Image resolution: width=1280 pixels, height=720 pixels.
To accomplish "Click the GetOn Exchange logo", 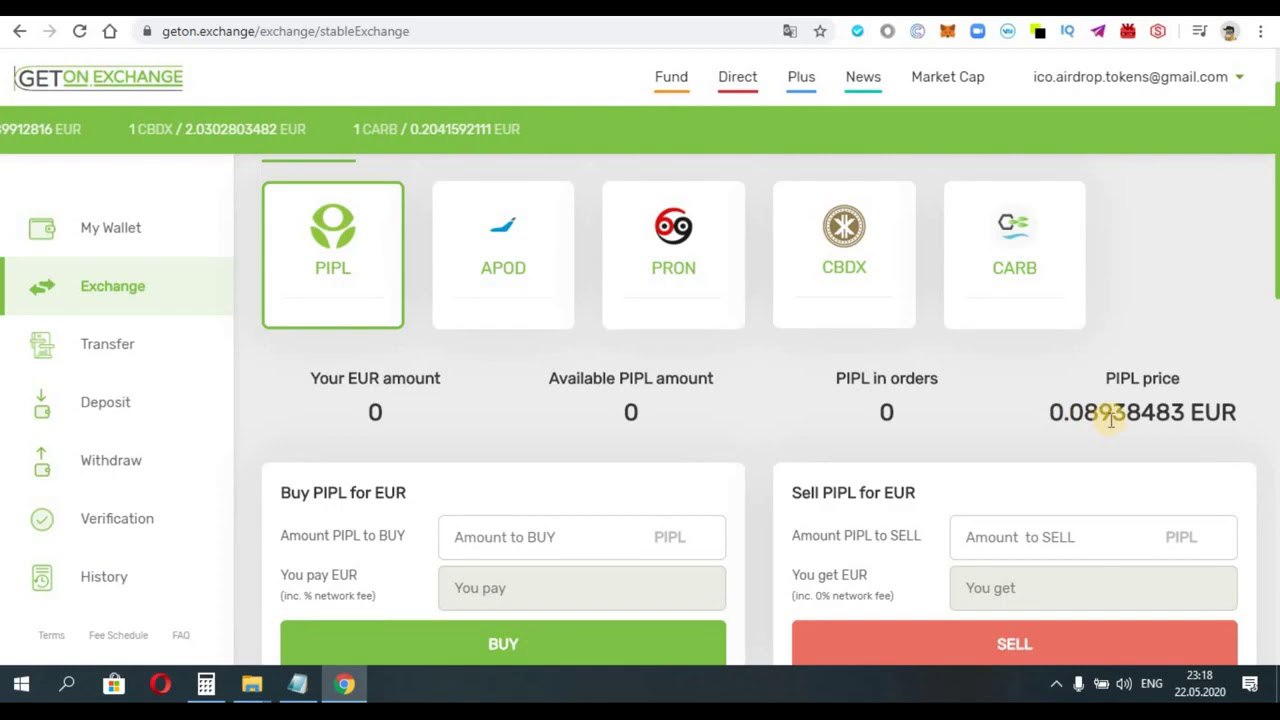I will pos(98,77).
